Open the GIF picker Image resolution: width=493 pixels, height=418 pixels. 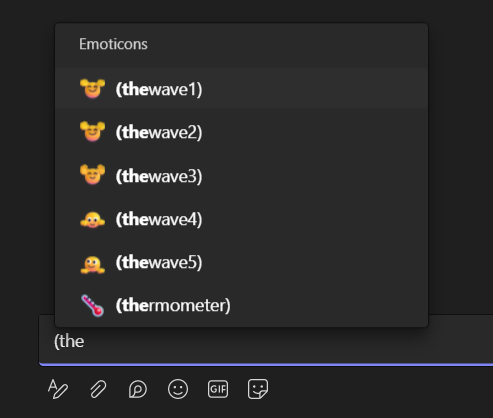tap(218, 389)
